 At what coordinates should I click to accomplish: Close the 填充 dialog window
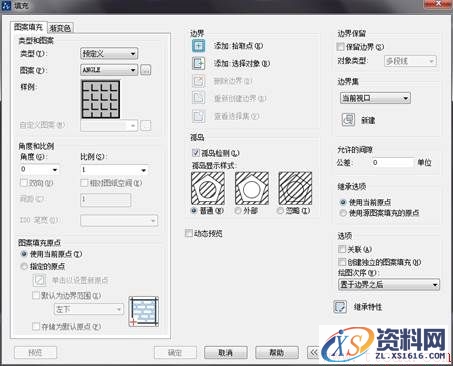pos(438,4)
